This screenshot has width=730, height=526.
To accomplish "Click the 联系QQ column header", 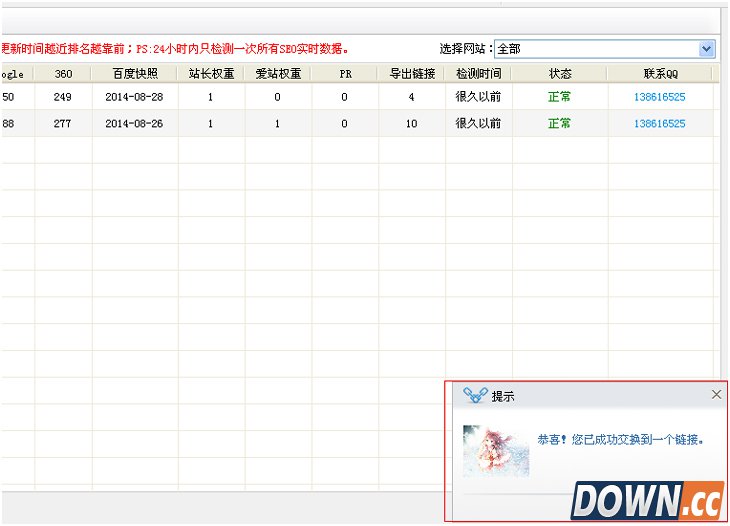I will click(x=659, y=73).
